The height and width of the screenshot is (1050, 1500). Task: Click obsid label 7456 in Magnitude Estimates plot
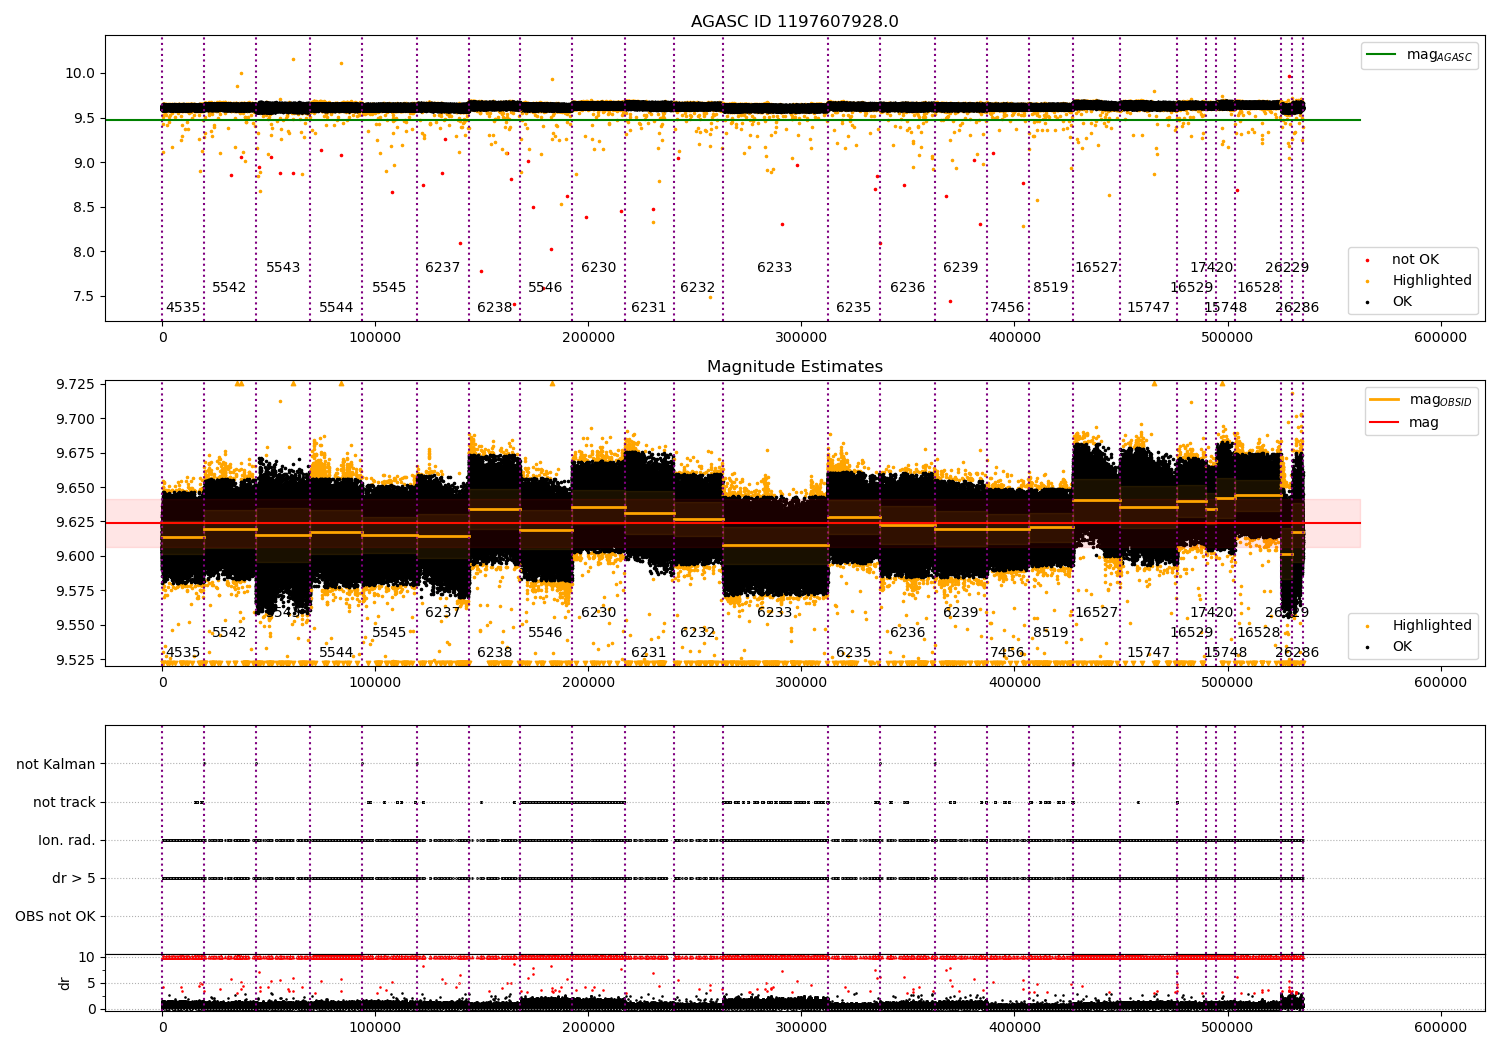click(x=1007, y=653)
